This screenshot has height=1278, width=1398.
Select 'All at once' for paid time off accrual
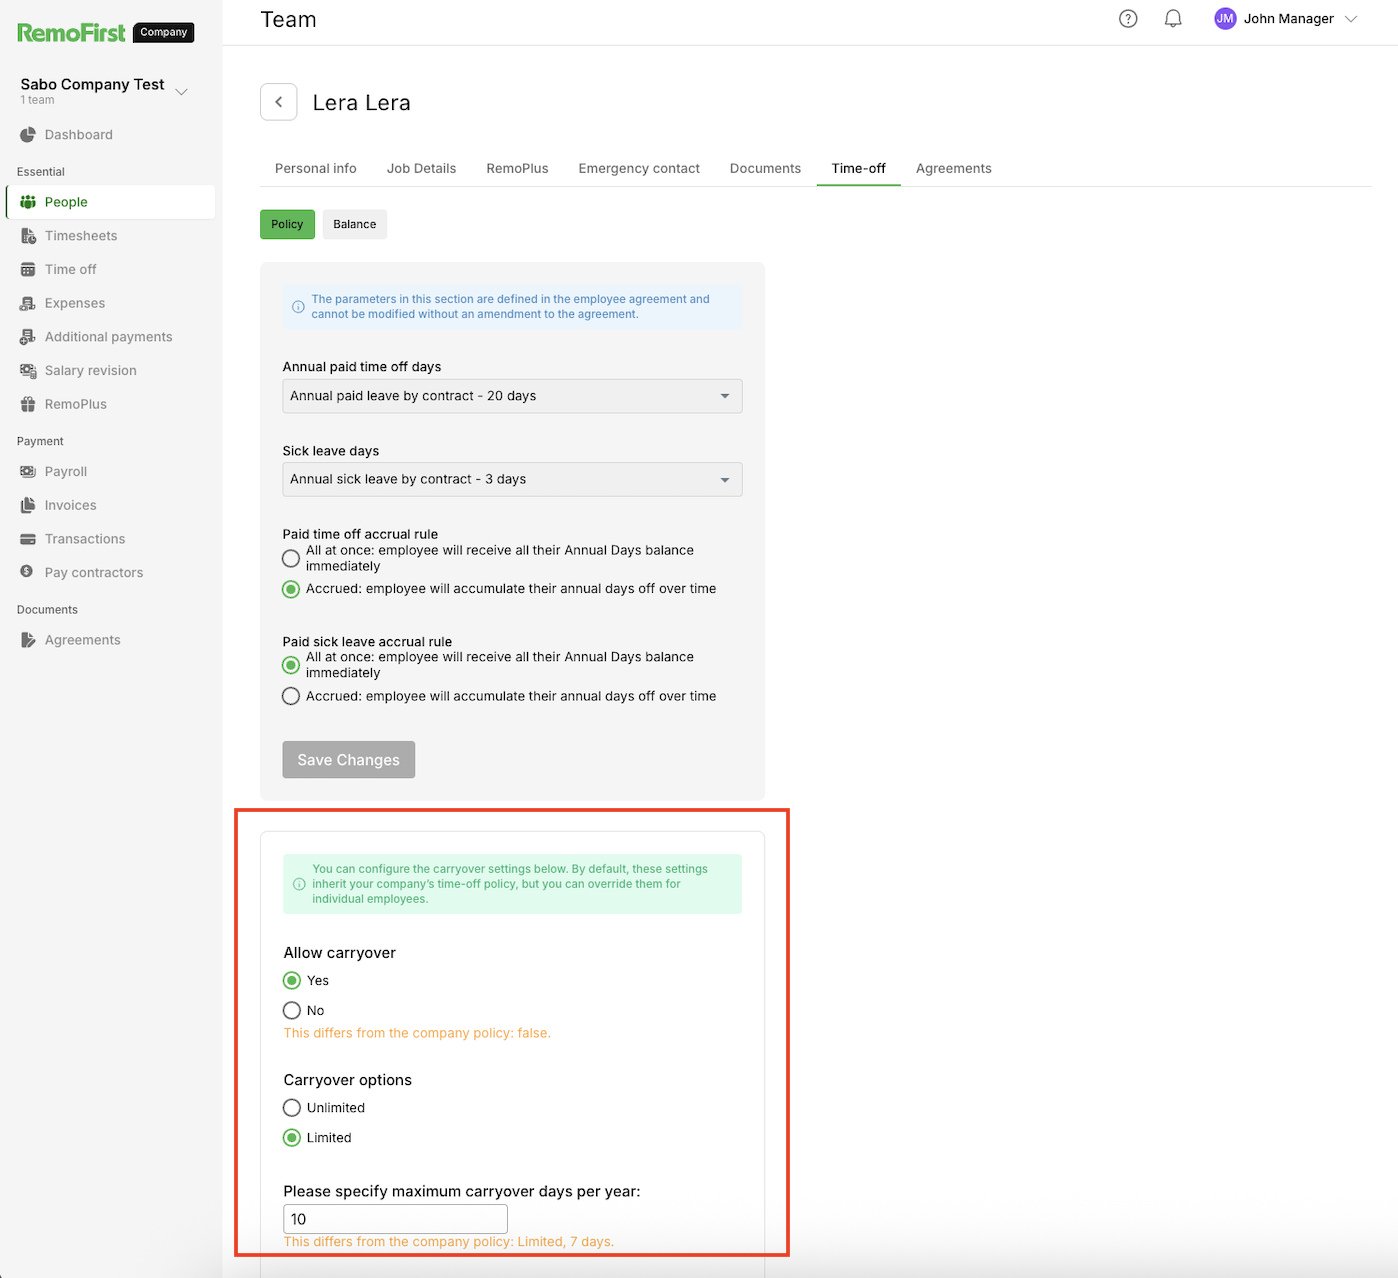click(x=291, y=558)
